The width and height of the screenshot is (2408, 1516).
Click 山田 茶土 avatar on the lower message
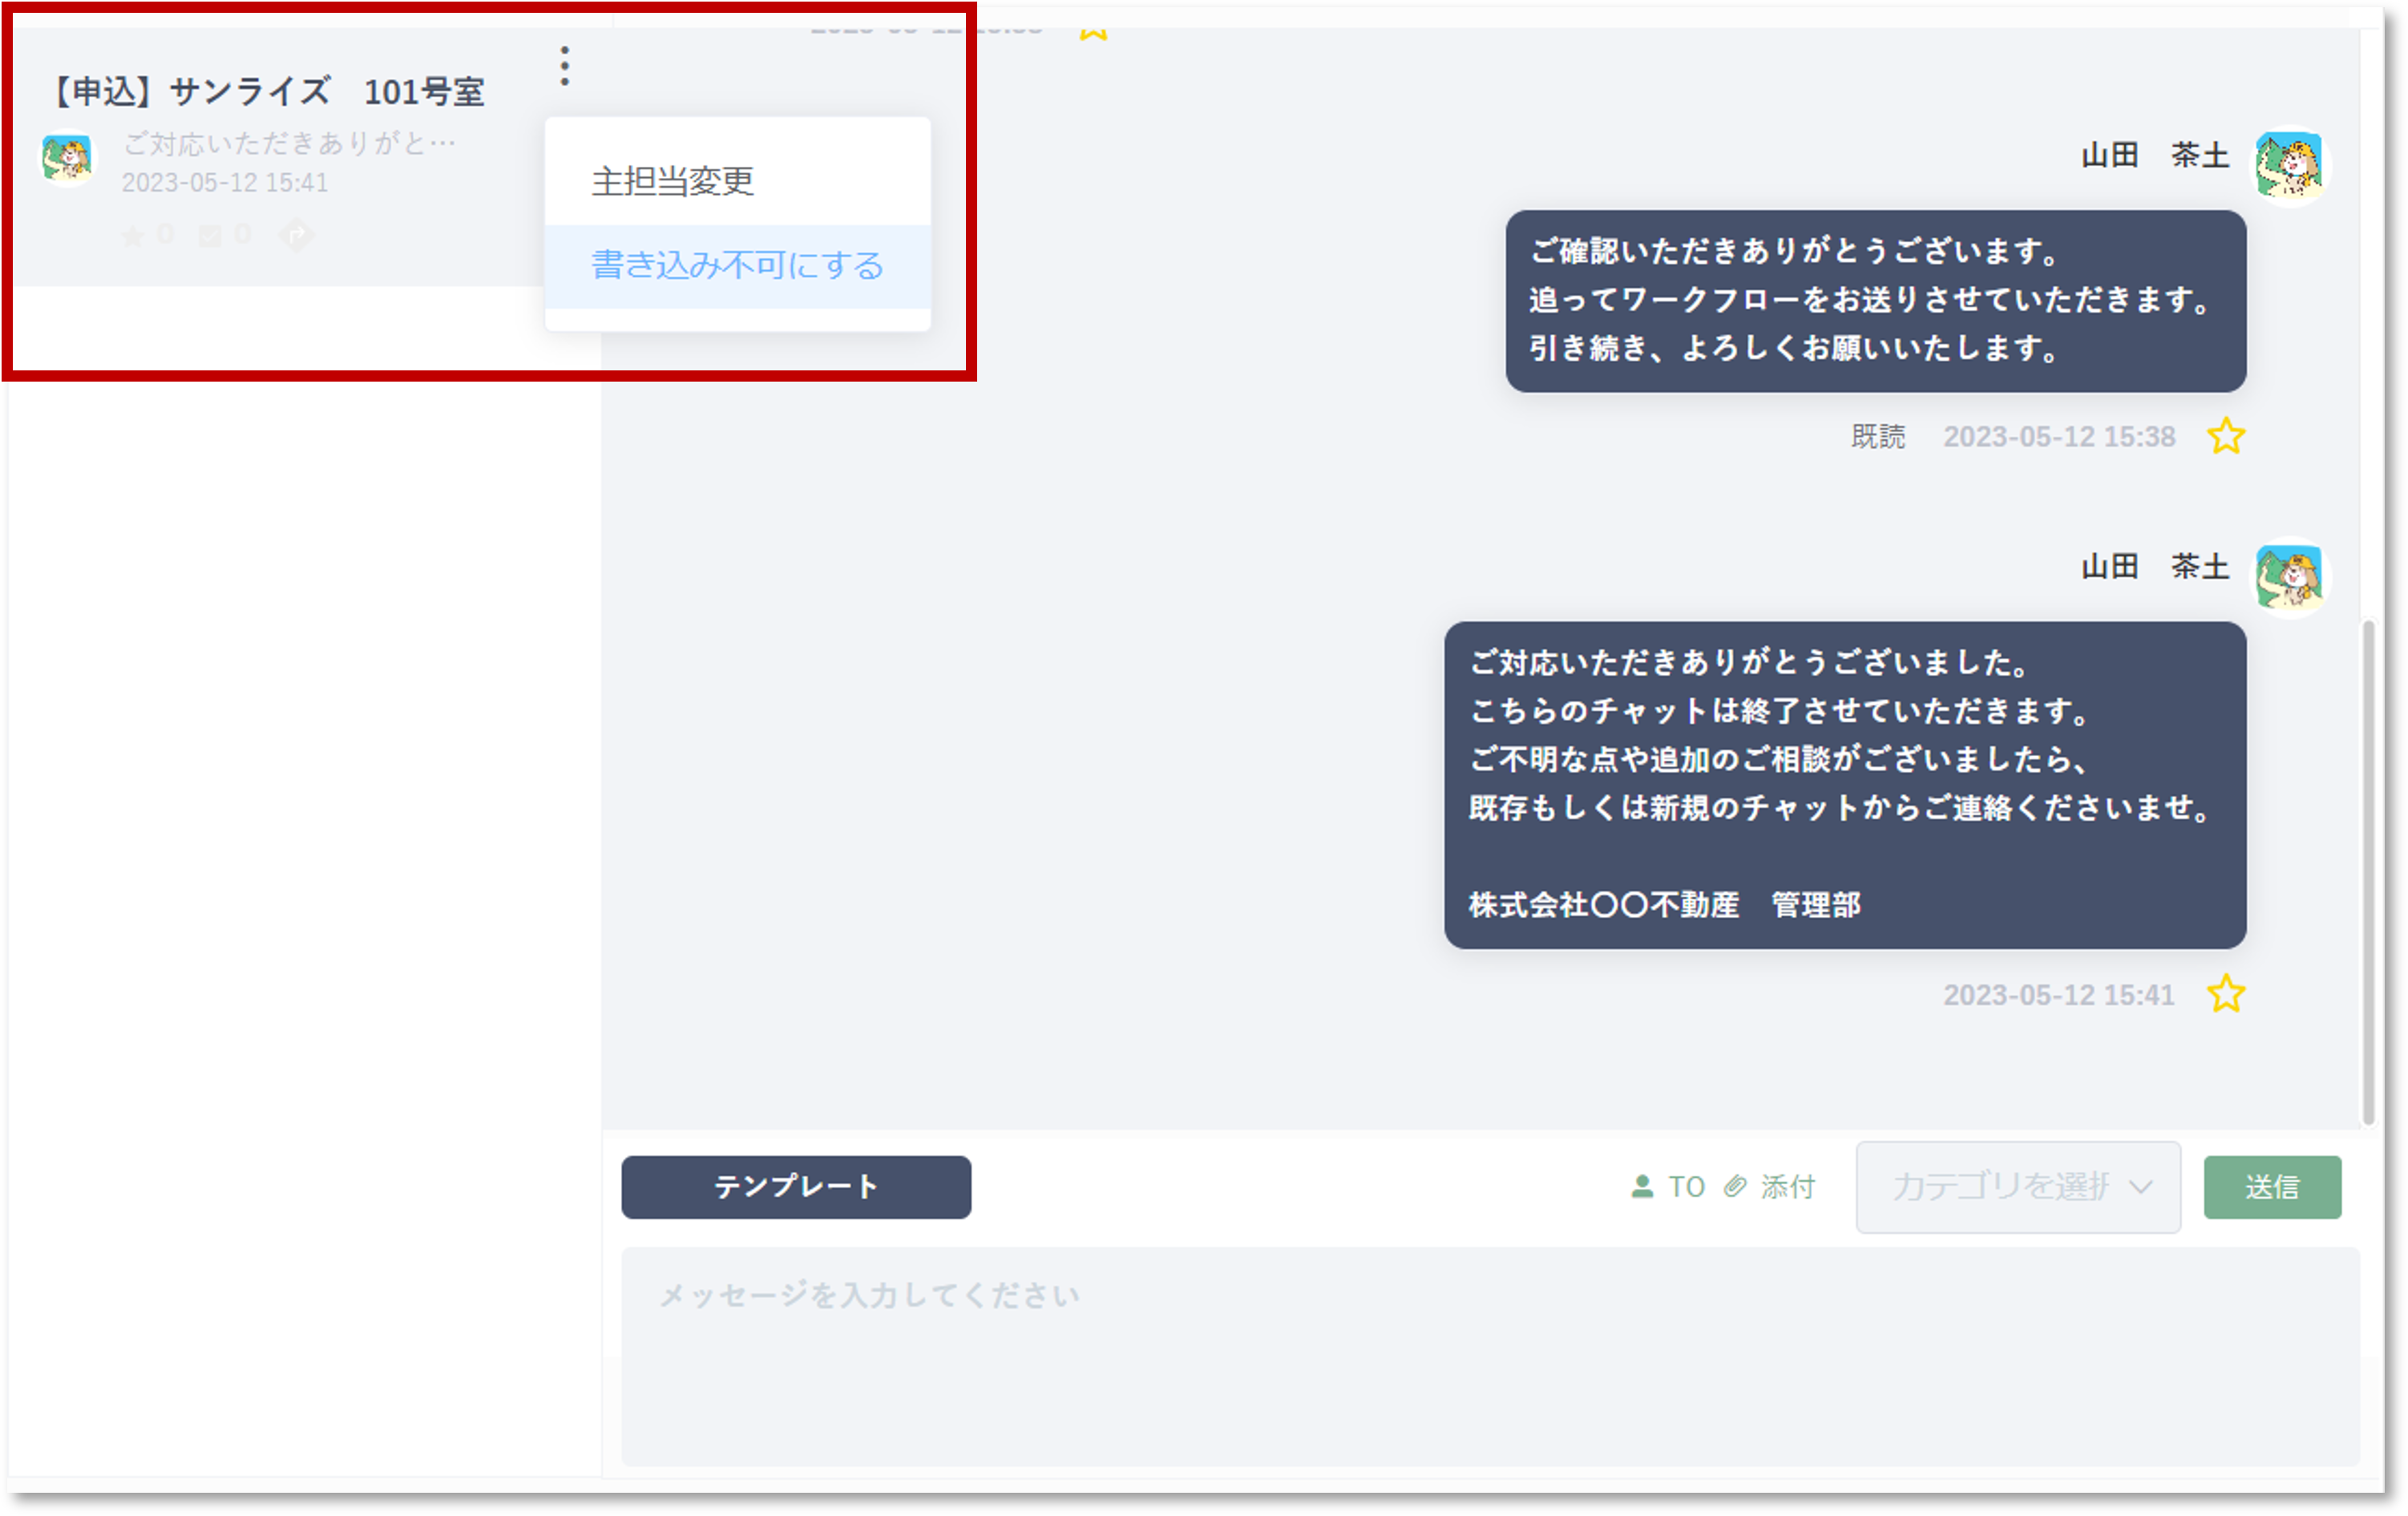[2290, 578]
